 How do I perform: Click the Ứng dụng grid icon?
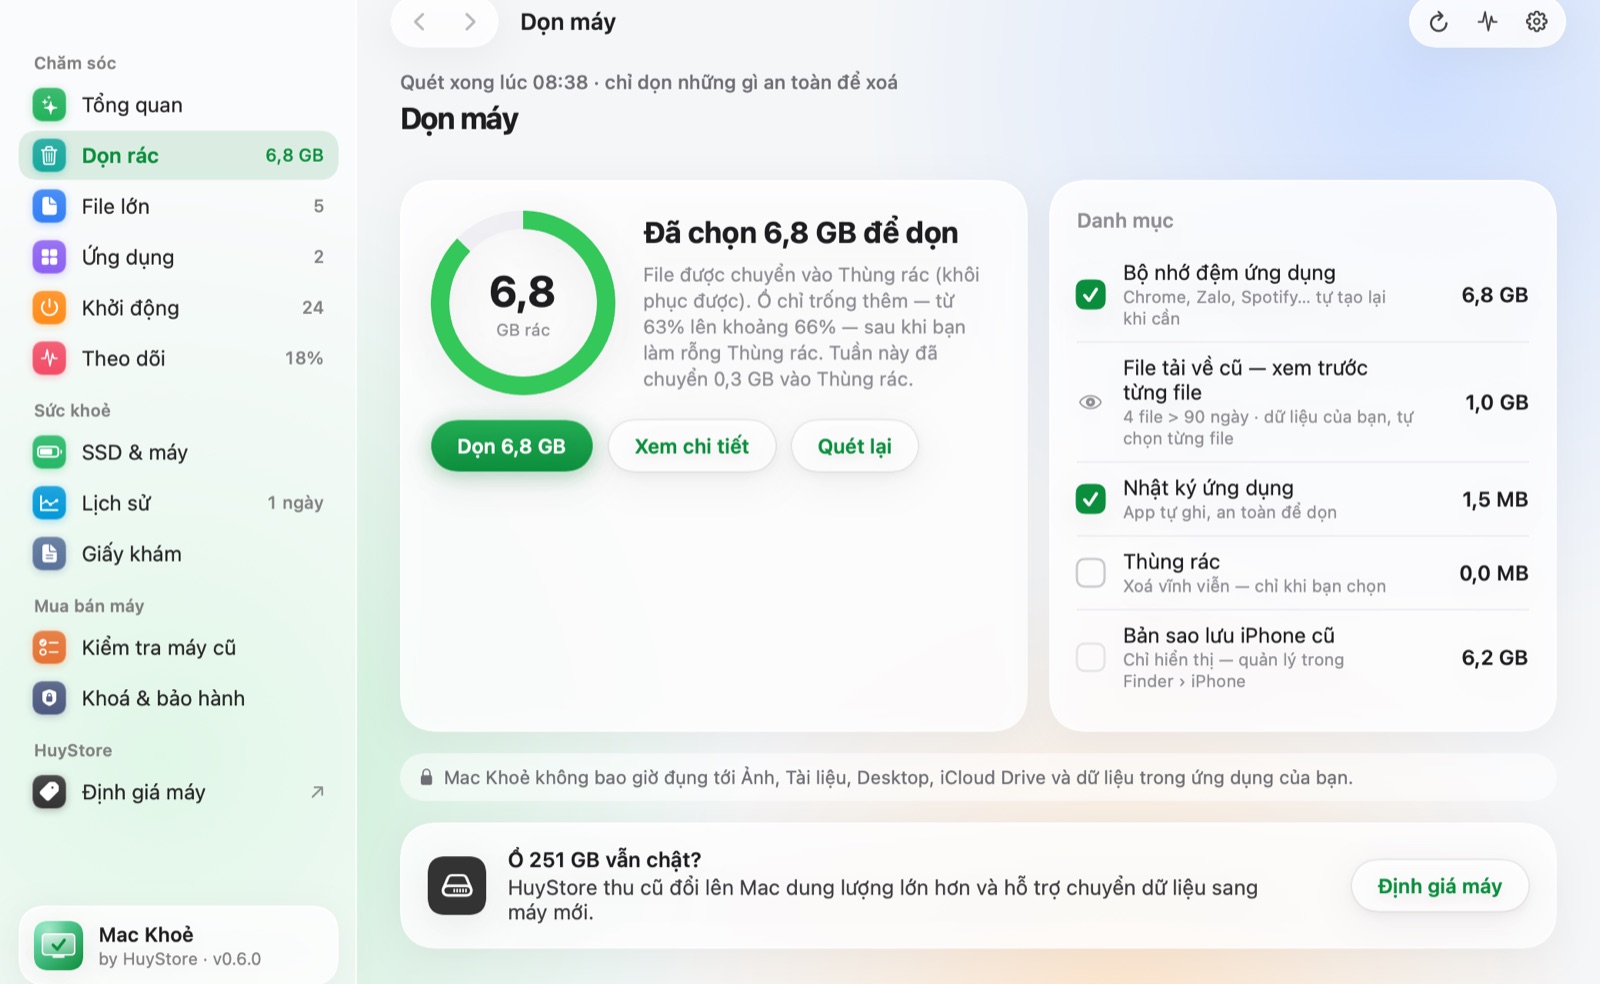pyautogui.click(x=49, y=257)
